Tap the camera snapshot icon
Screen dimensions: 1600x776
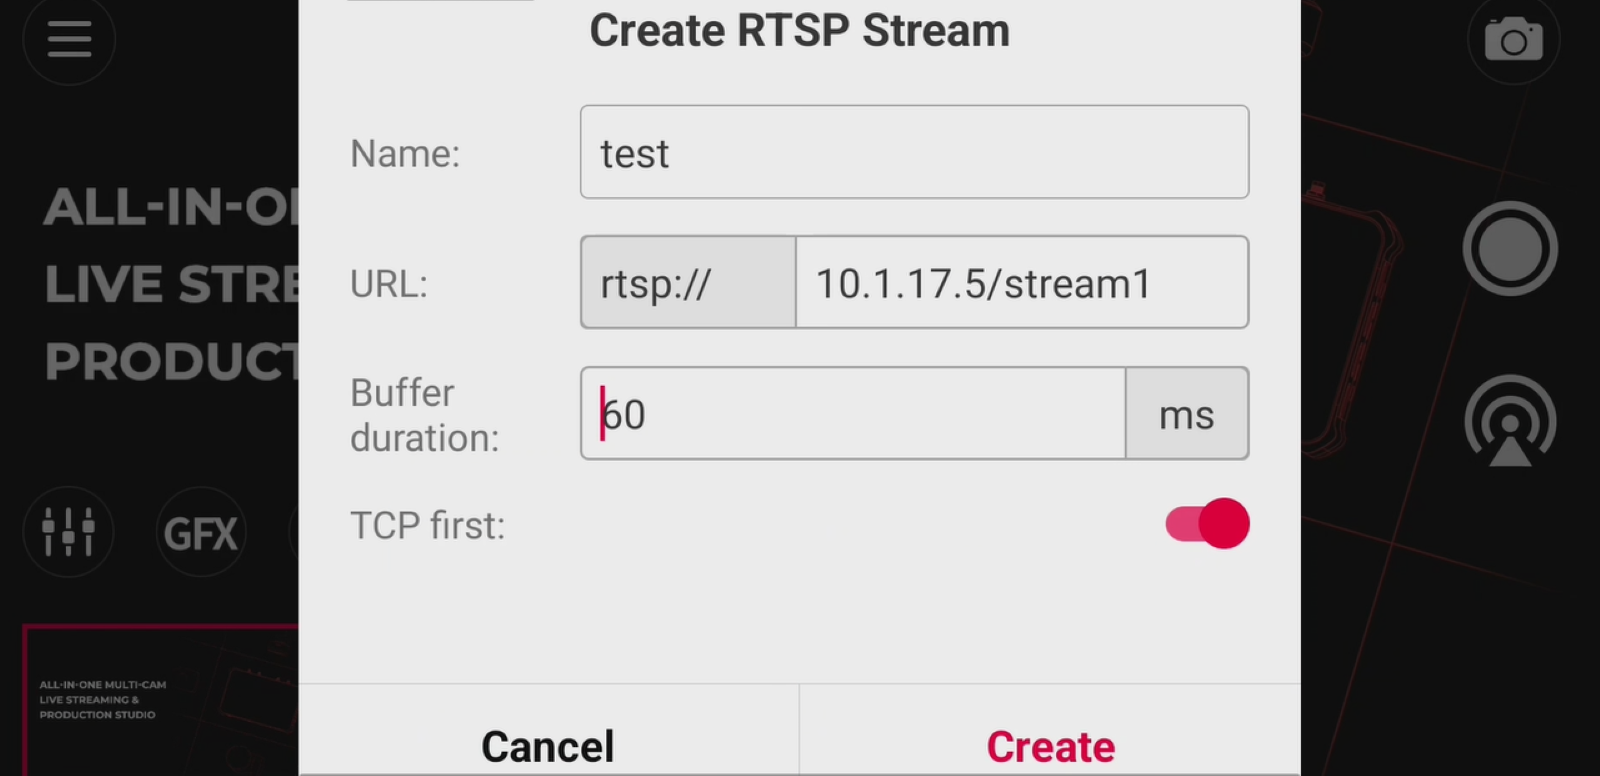coord(1513,40)
